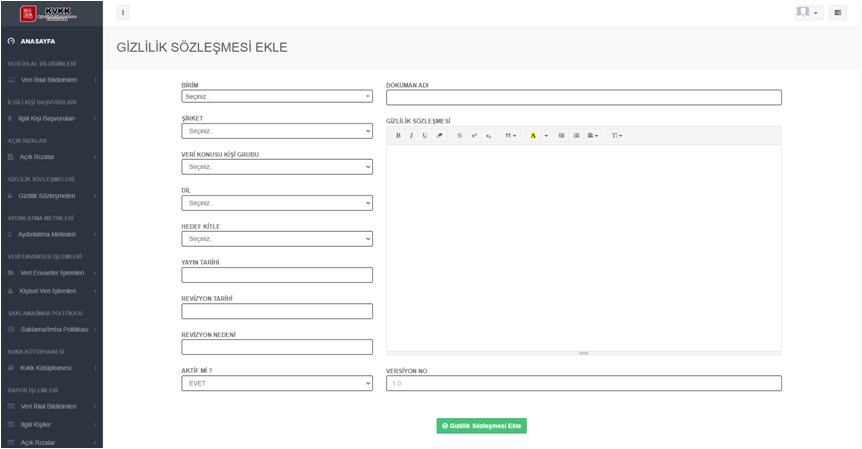Click the eraser clear-formatting icon

tap(439, 135)
